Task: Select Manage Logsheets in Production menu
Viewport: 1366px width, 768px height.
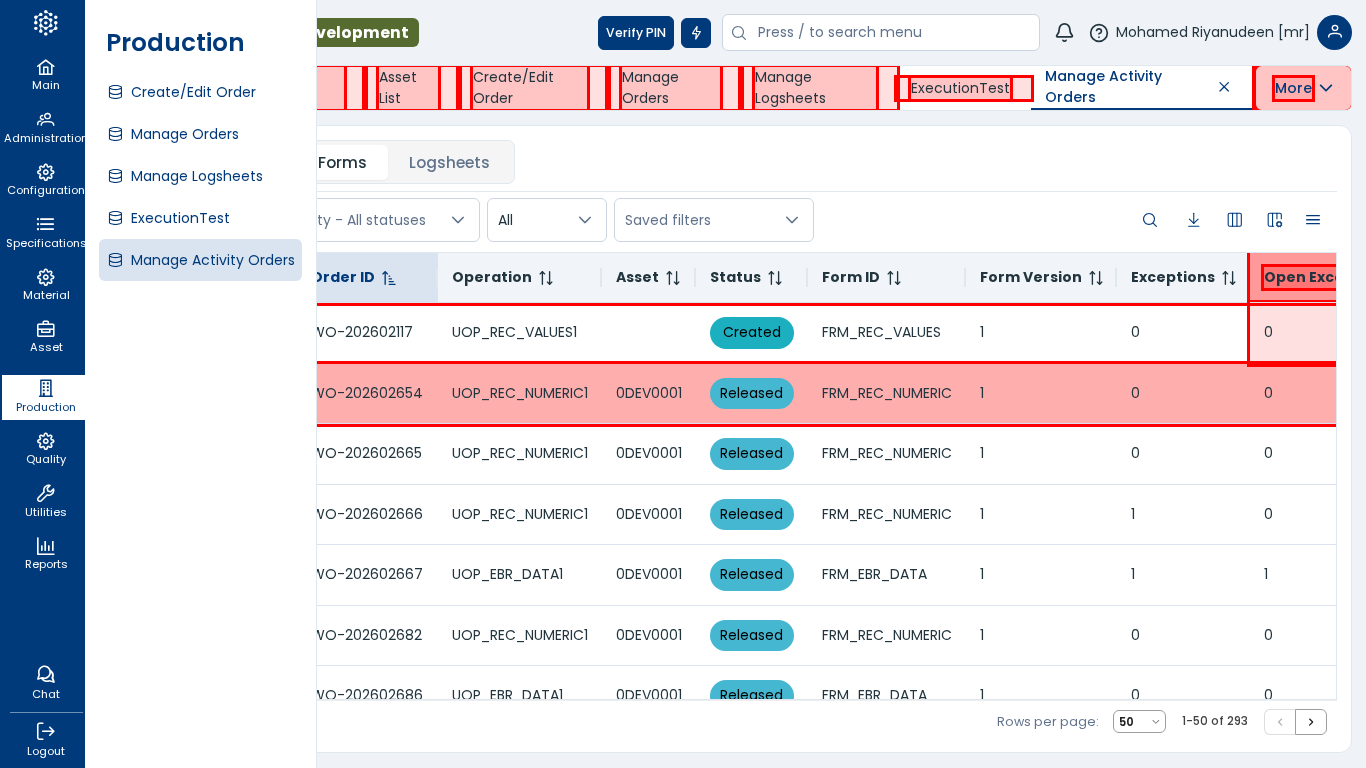Action: pos(196,176)
